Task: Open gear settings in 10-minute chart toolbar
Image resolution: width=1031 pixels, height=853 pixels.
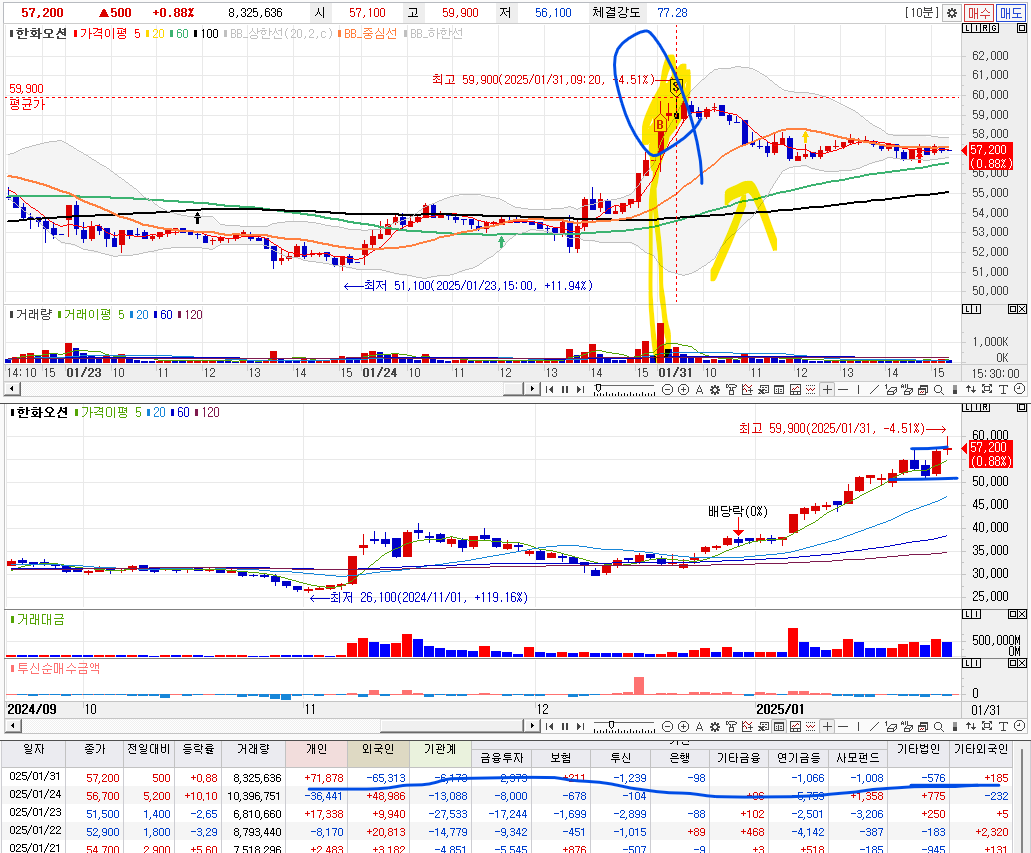Action: 715,389
